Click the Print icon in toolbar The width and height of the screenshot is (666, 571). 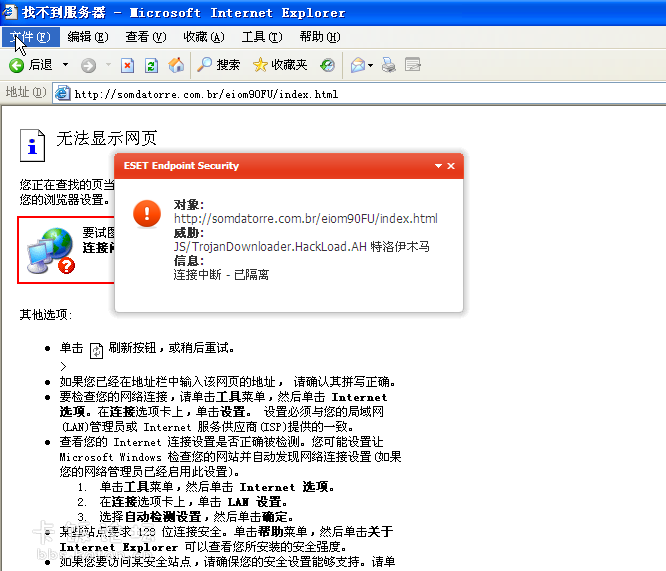click(389, 65)
